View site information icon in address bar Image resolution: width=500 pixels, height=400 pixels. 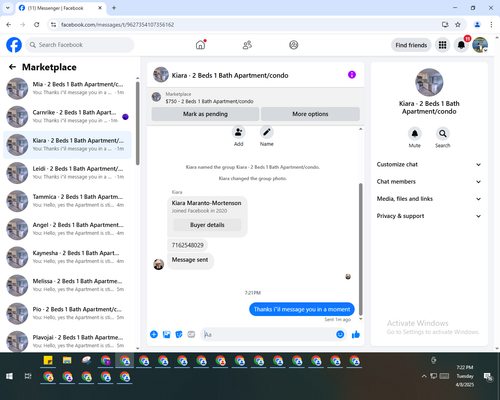(x=53, y=25)
